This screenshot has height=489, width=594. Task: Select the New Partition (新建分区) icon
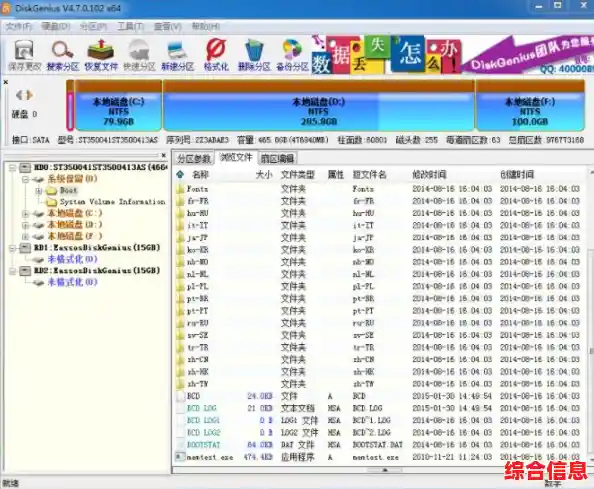pos(178,55)
